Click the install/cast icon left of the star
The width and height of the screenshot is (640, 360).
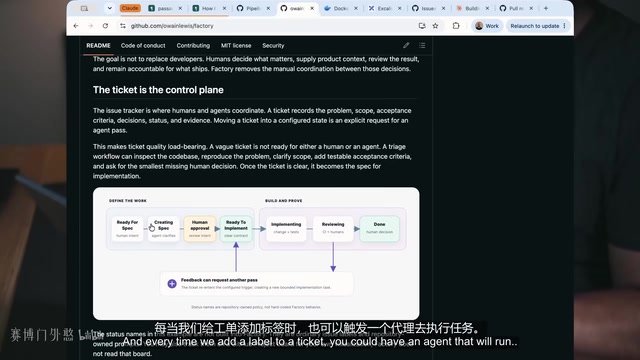point(422,26)
